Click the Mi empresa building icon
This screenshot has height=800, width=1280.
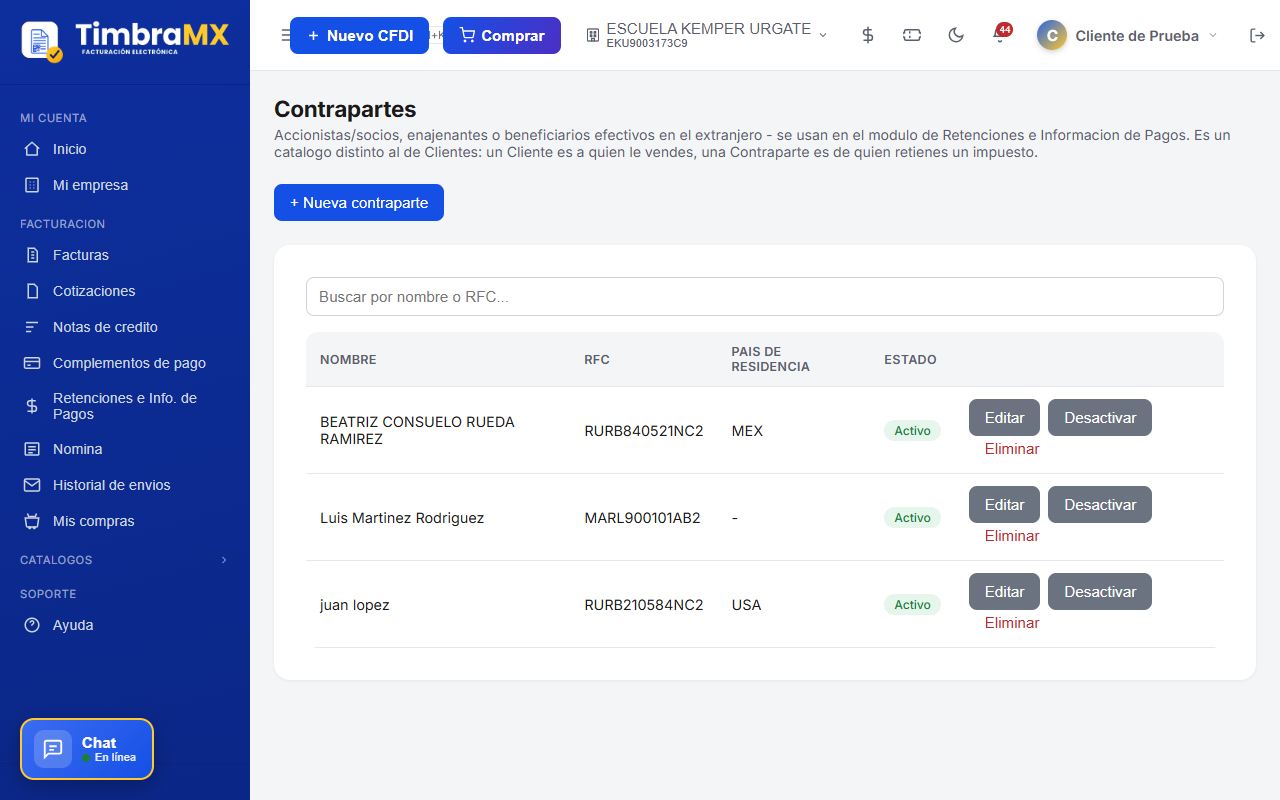[x=32, y=185]
